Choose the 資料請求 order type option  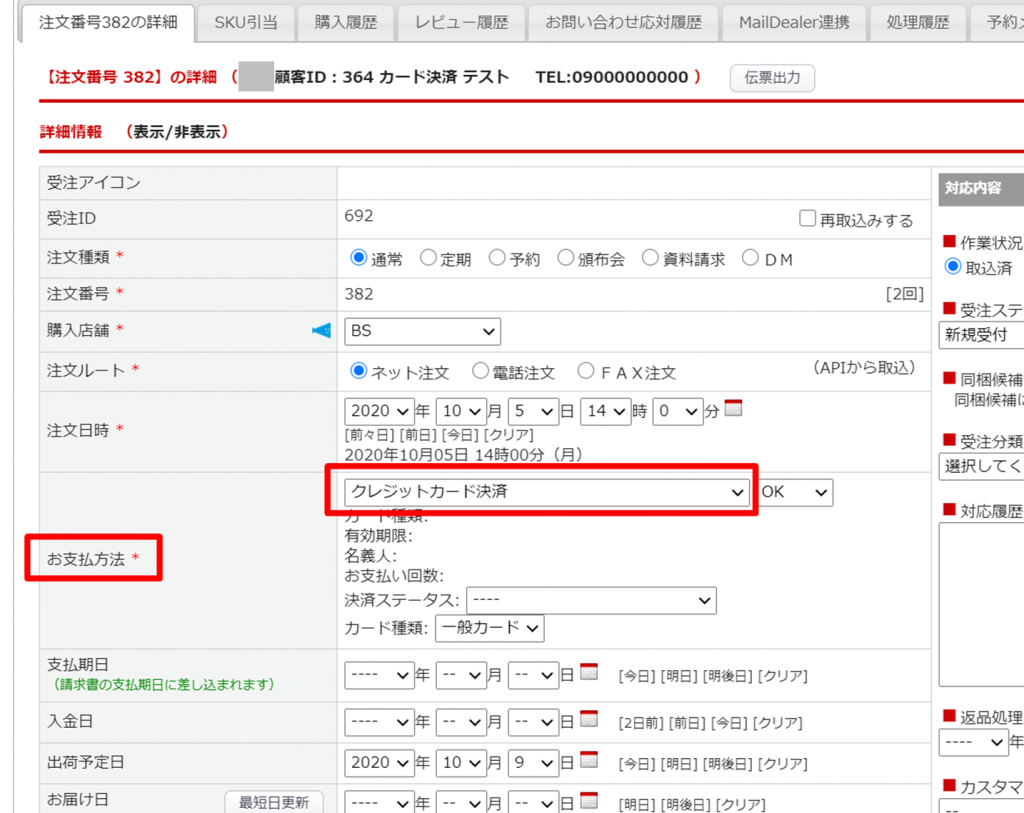tap(651, 258)
